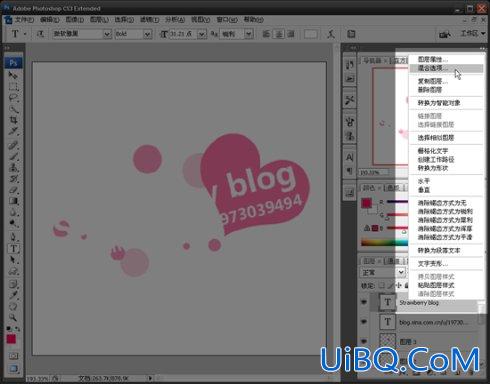Open the character and paragraph palettes icon
The width and height of the screenshot is (490, 384).
coord(351,34)
